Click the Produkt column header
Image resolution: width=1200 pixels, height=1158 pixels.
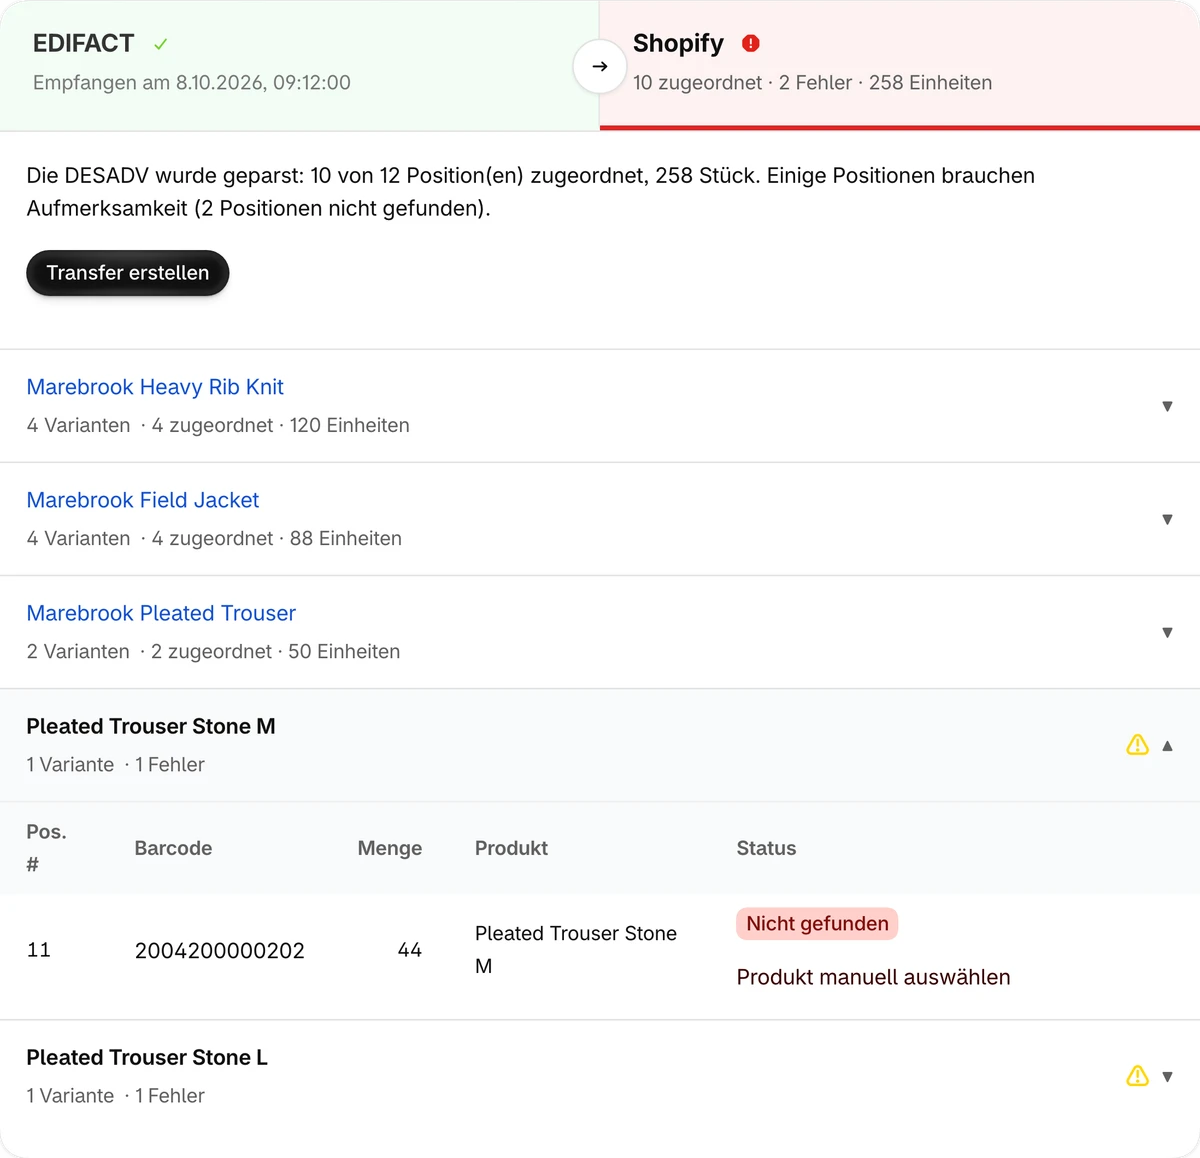511,848
